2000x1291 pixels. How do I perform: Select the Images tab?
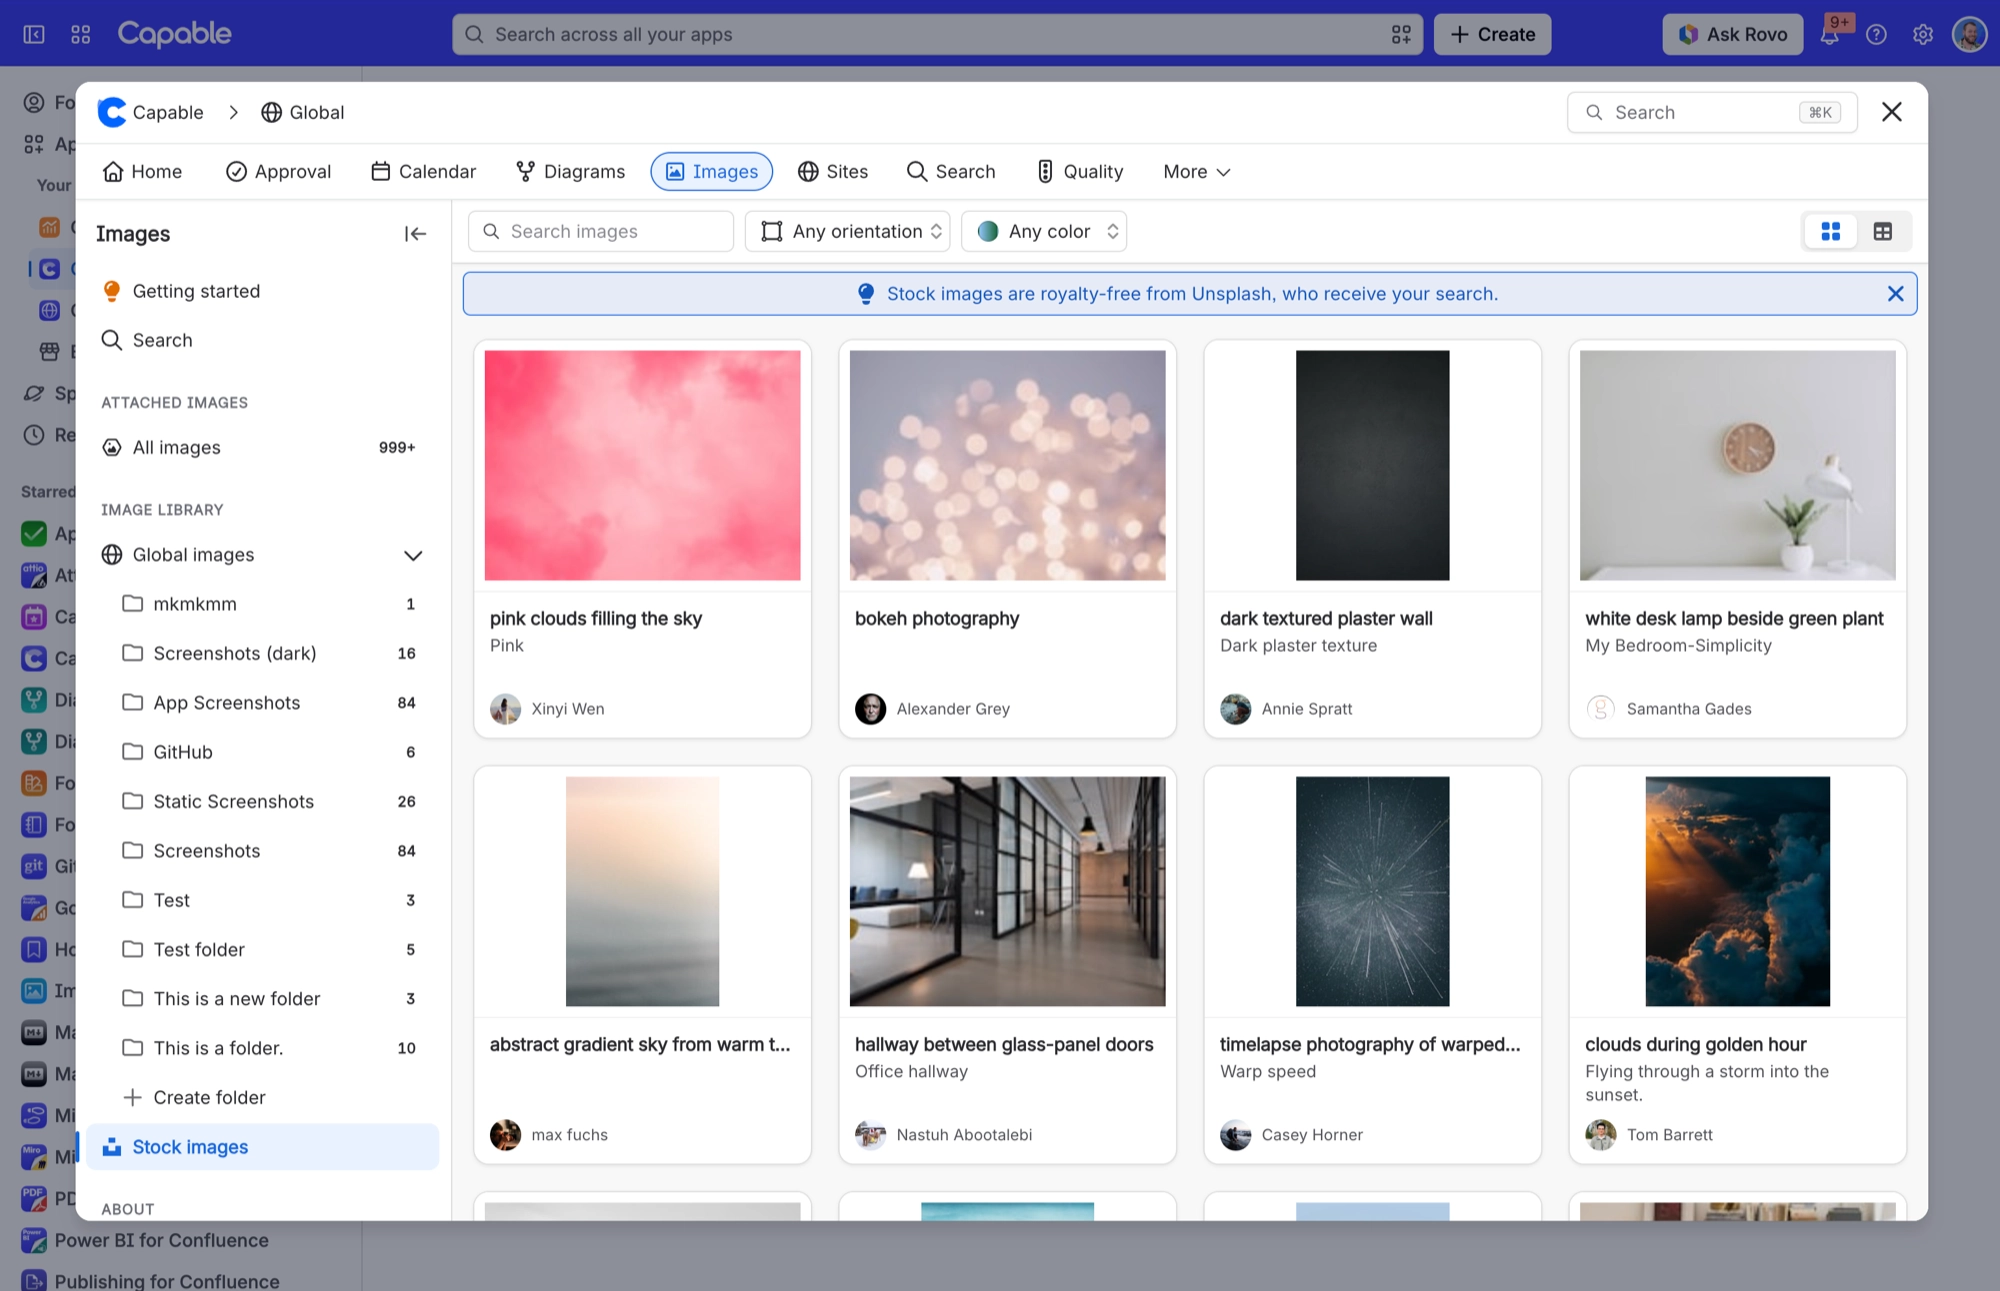click(x=712, y=172)
